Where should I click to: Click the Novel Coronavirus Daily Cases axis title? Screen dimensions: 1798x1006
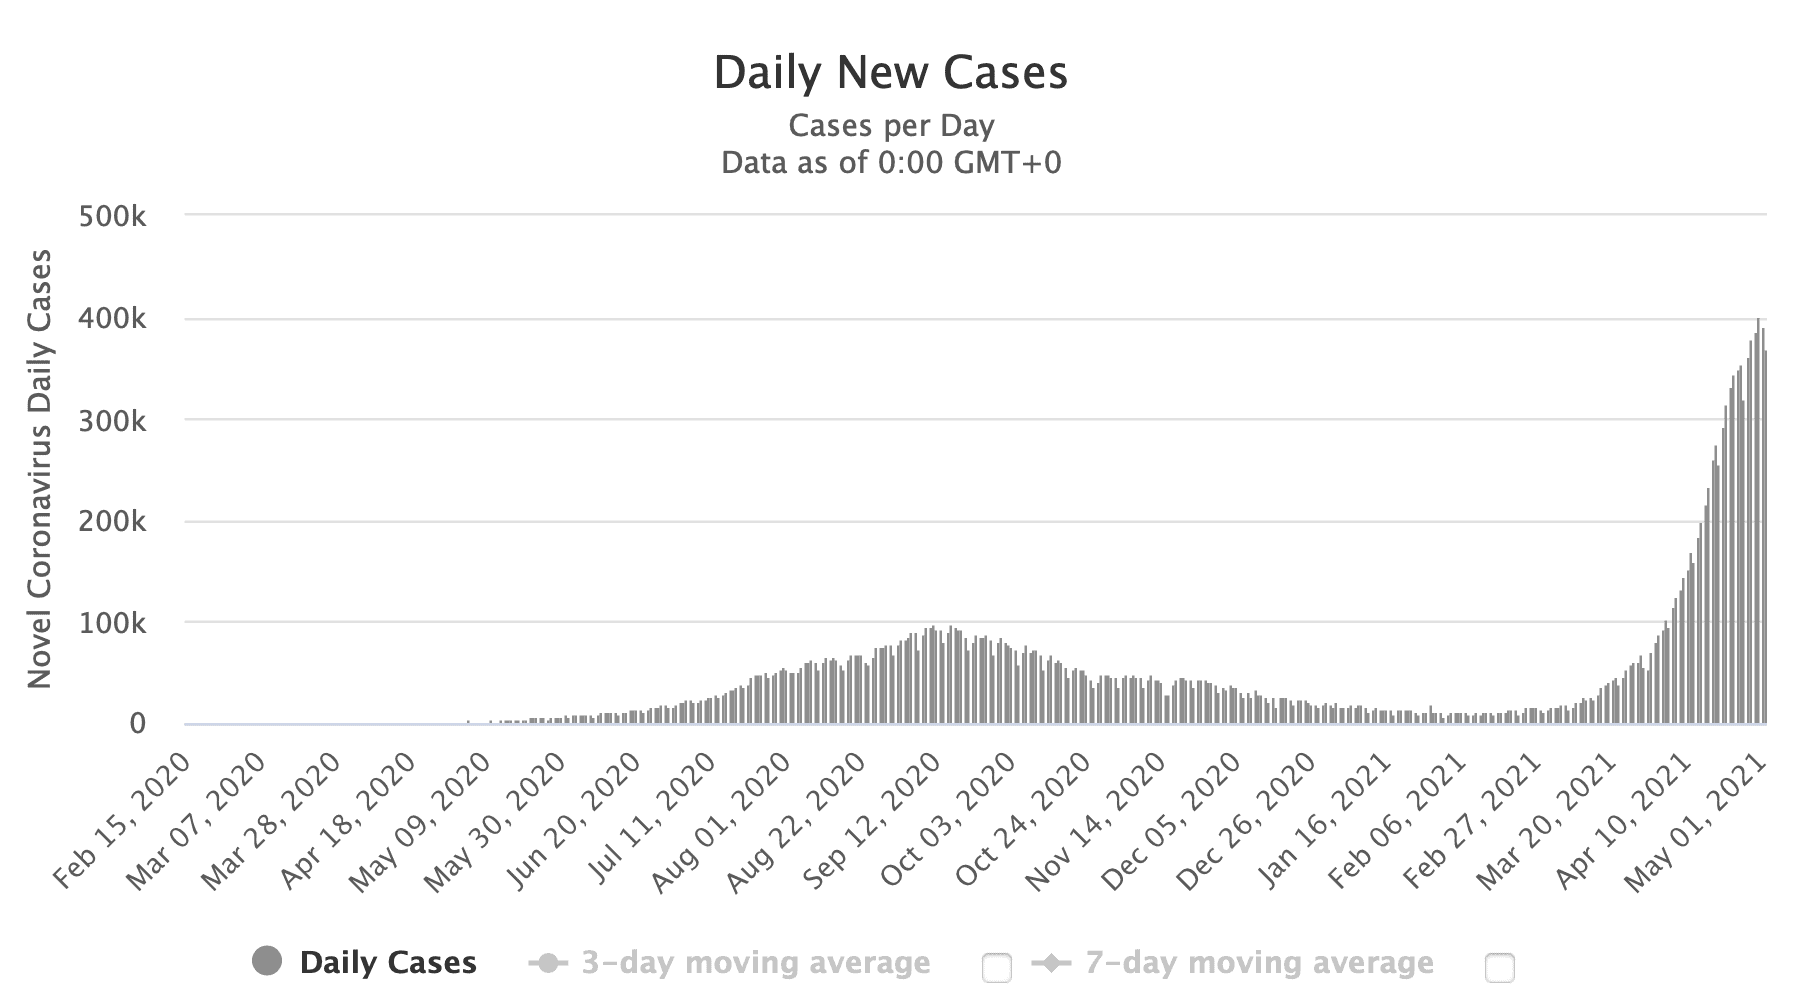(x=39, y=470)
